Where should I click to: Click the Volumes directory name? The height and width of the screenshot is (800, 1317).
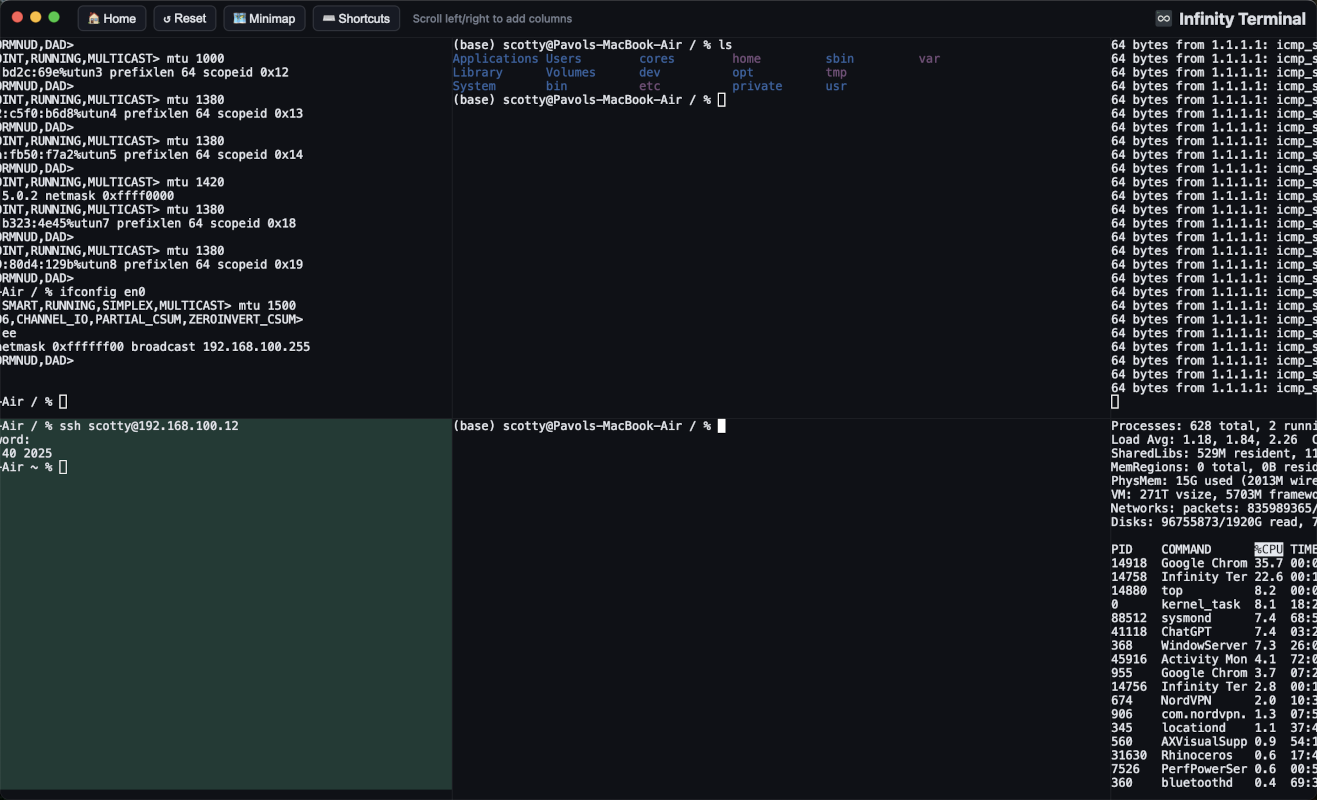[570, 73]
